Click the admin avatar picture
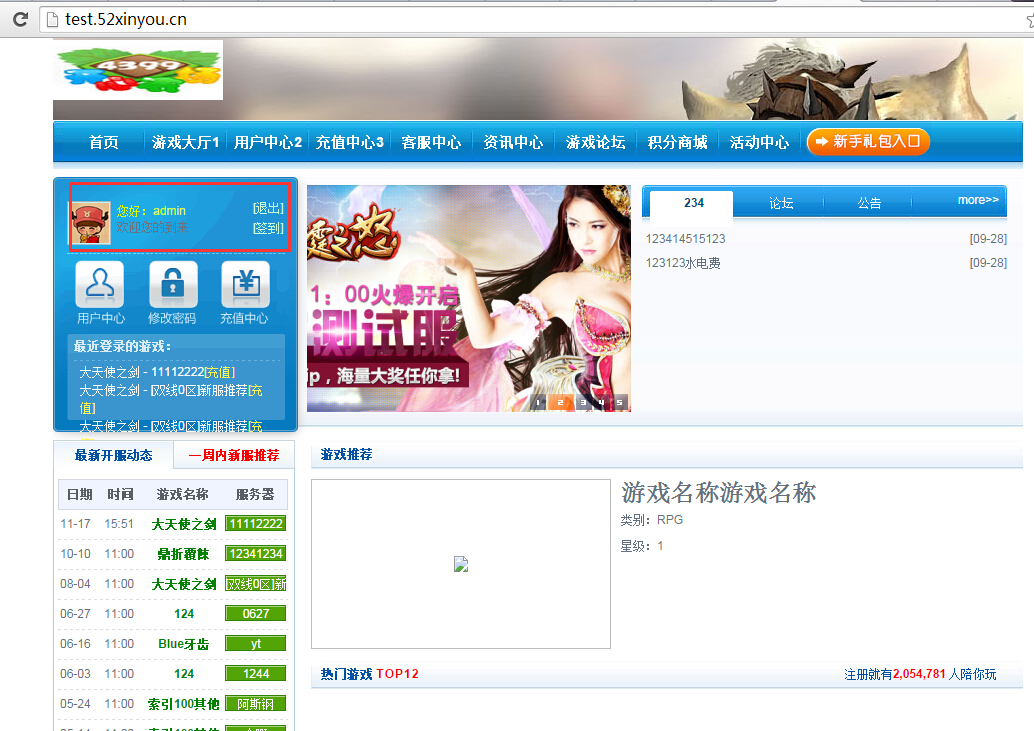The width and height of the screenshot is (1034, 731). (91, 224)
